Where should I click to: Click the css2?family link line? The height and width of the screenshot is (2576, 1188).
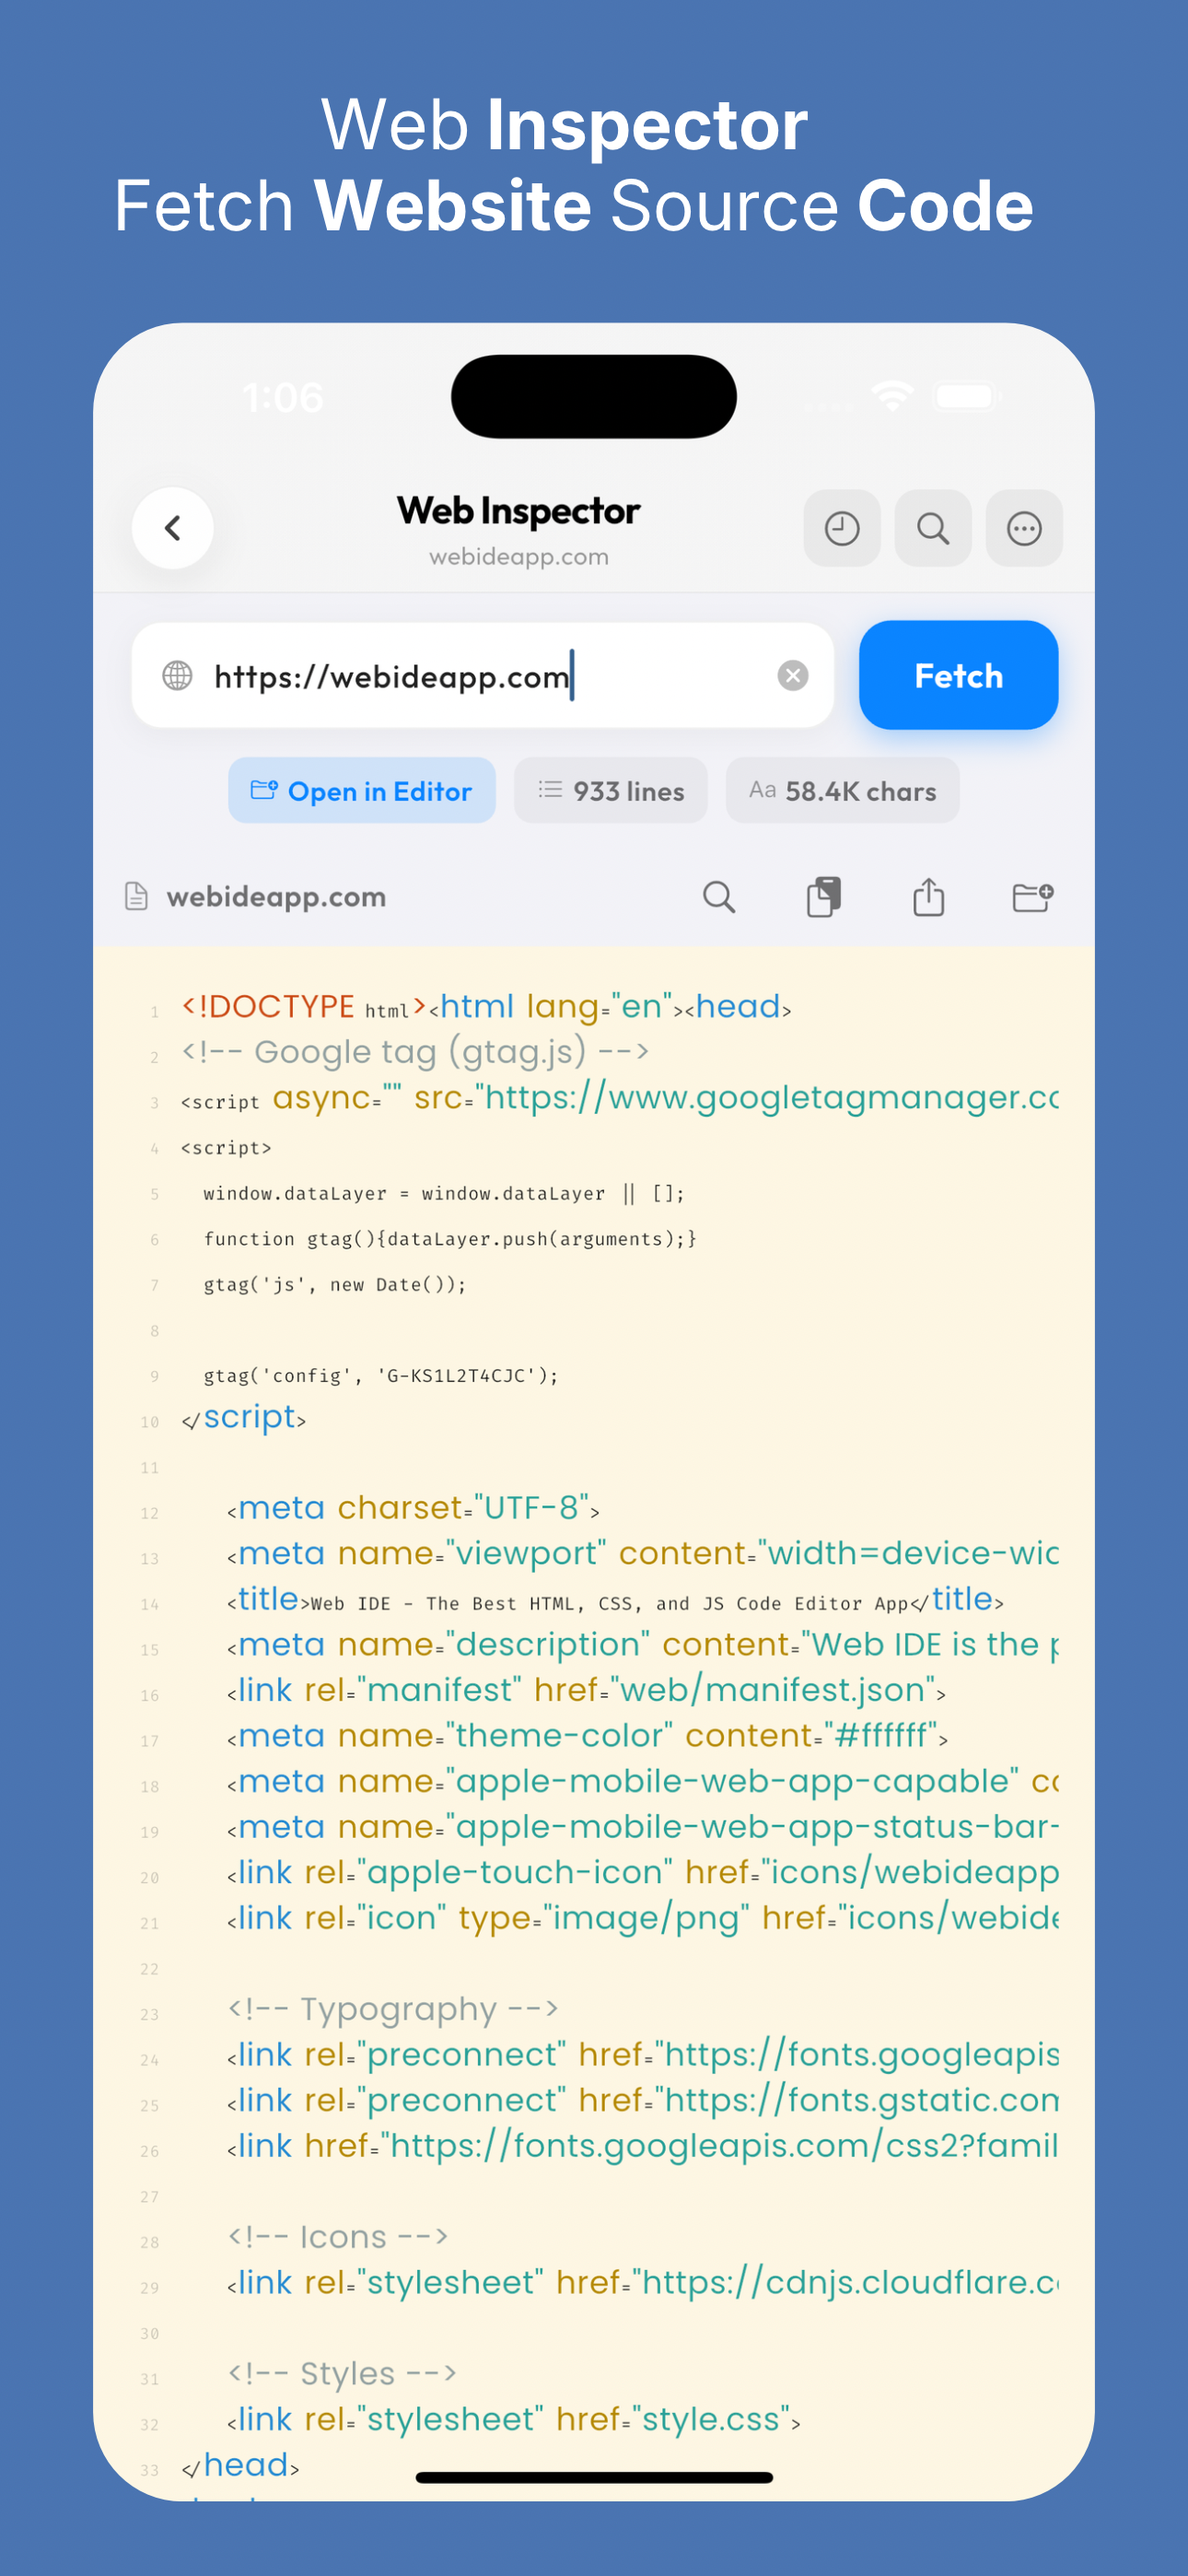tap(643, 2146)
